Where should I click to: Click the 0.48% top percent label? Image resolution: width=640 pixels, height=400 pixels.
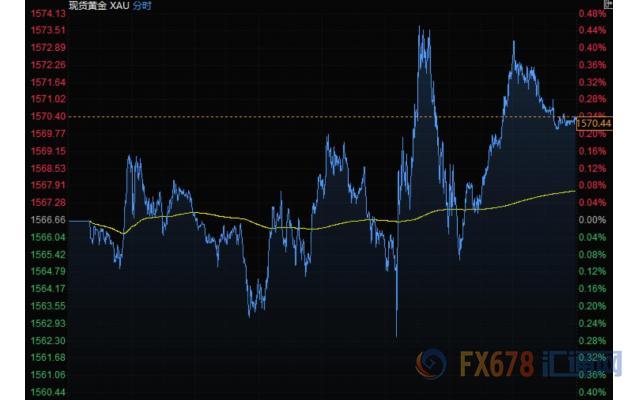tap(593, 14)
